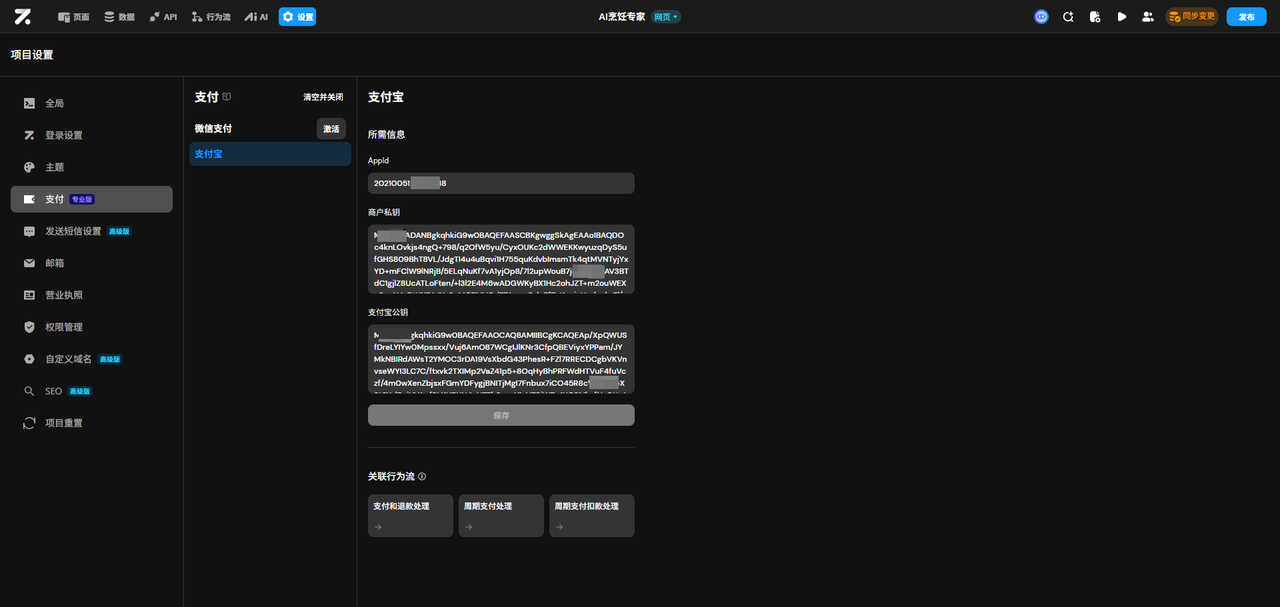Open the collaborators people icon

(1148, 17)
